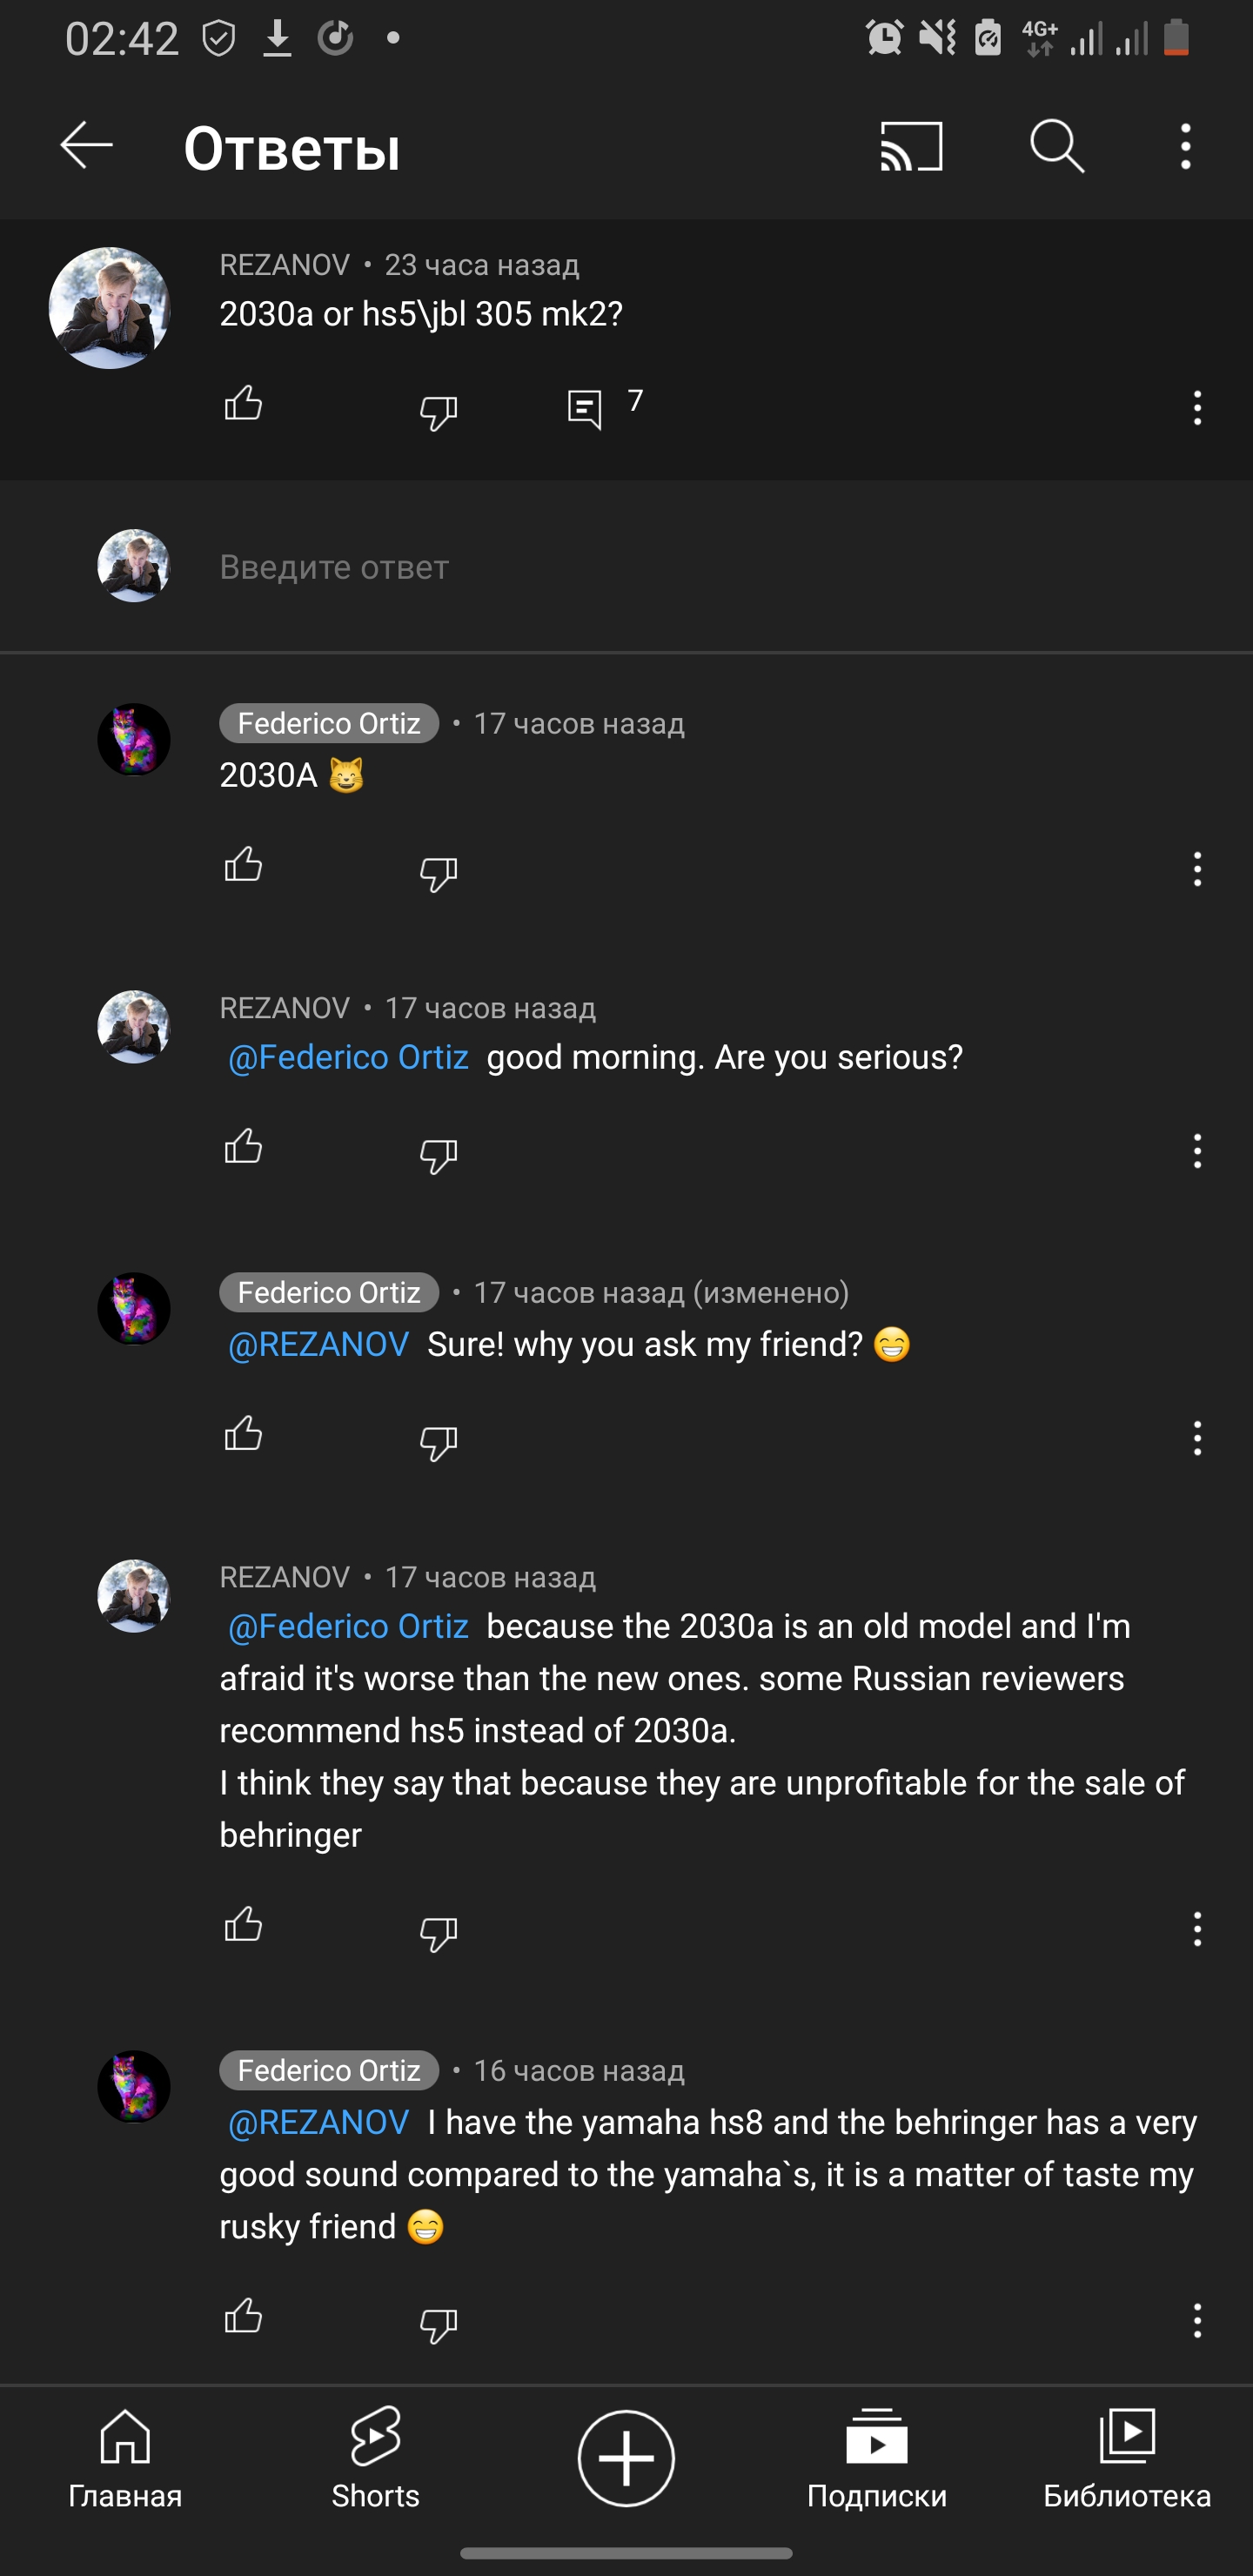Open options for REZANOV's original comment
Image resolution: width=1253 pixels, height=2576 pixels.
click(1196, 408)
